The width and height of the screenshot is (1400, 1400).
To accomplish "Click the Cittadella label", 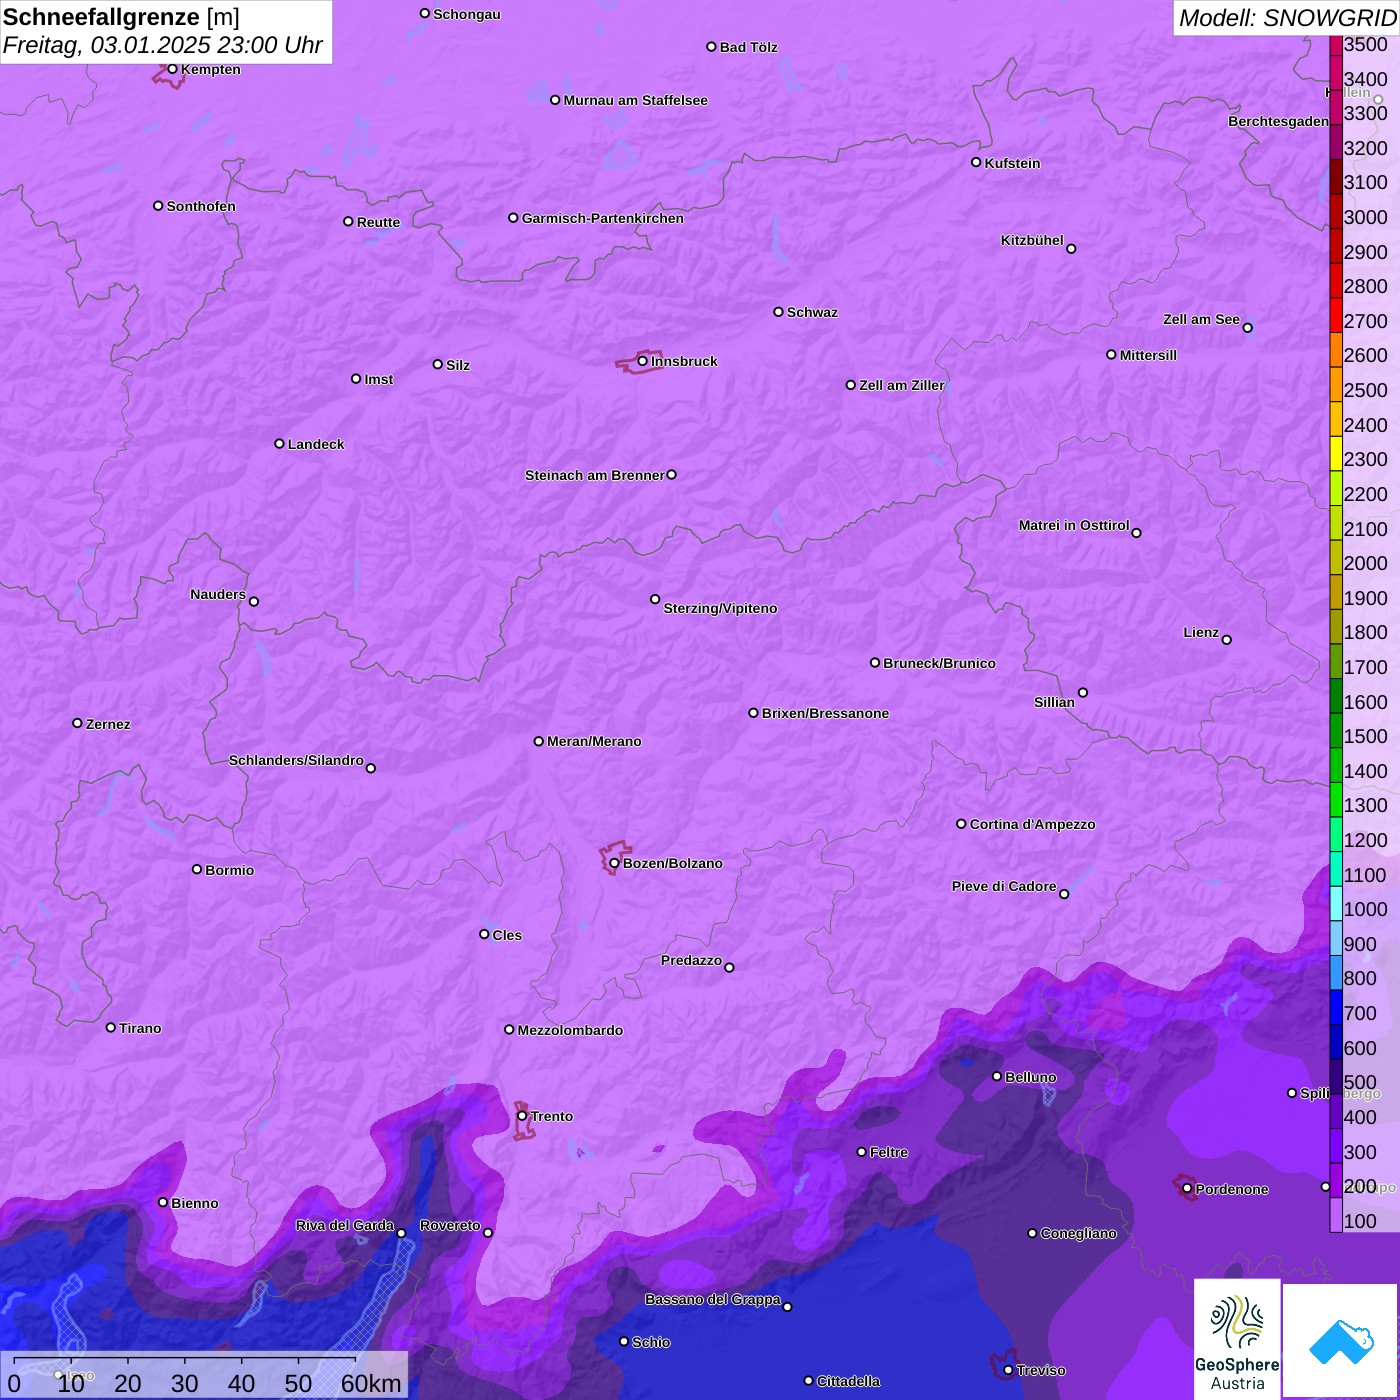I will (848, 1381).
